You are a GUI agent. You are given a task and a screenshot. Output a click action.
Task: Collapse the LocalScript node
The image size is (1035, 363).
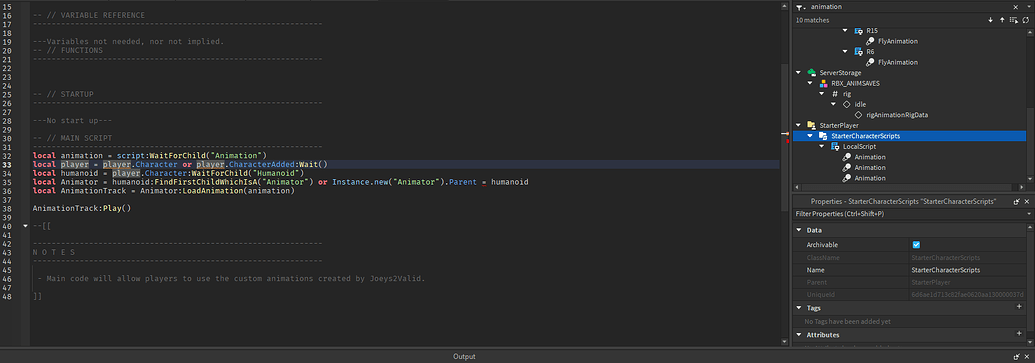822,147
